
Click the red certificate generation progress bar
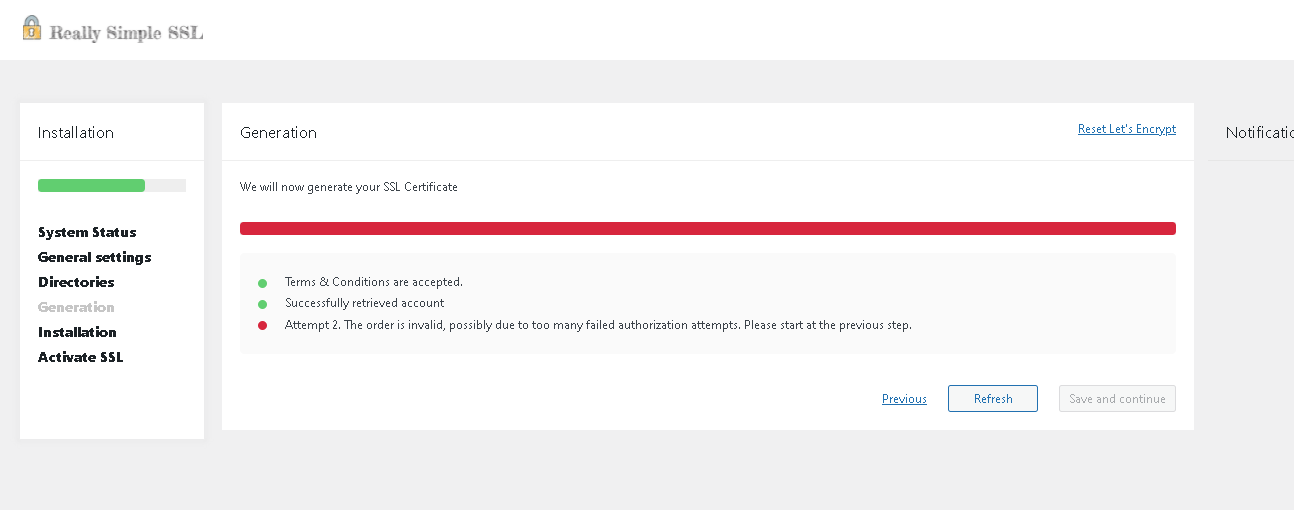coord(707,229)
